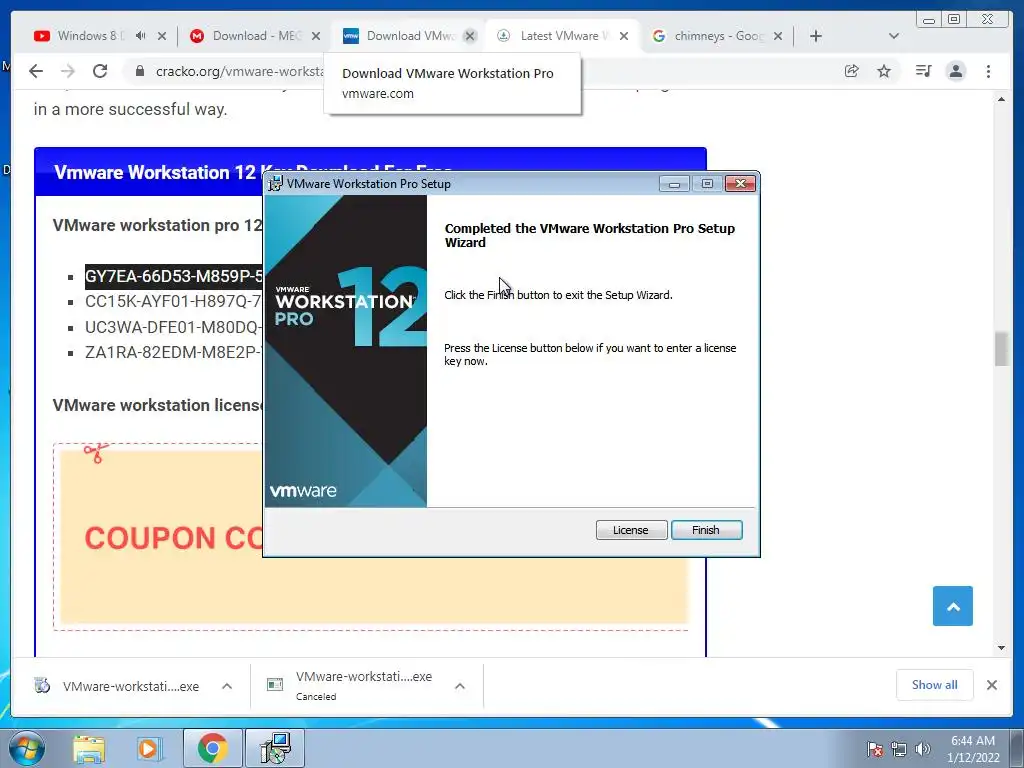1024x768 pixels.
Task: Switch to the Download - MEGA tab
Action: pos(257,36)
